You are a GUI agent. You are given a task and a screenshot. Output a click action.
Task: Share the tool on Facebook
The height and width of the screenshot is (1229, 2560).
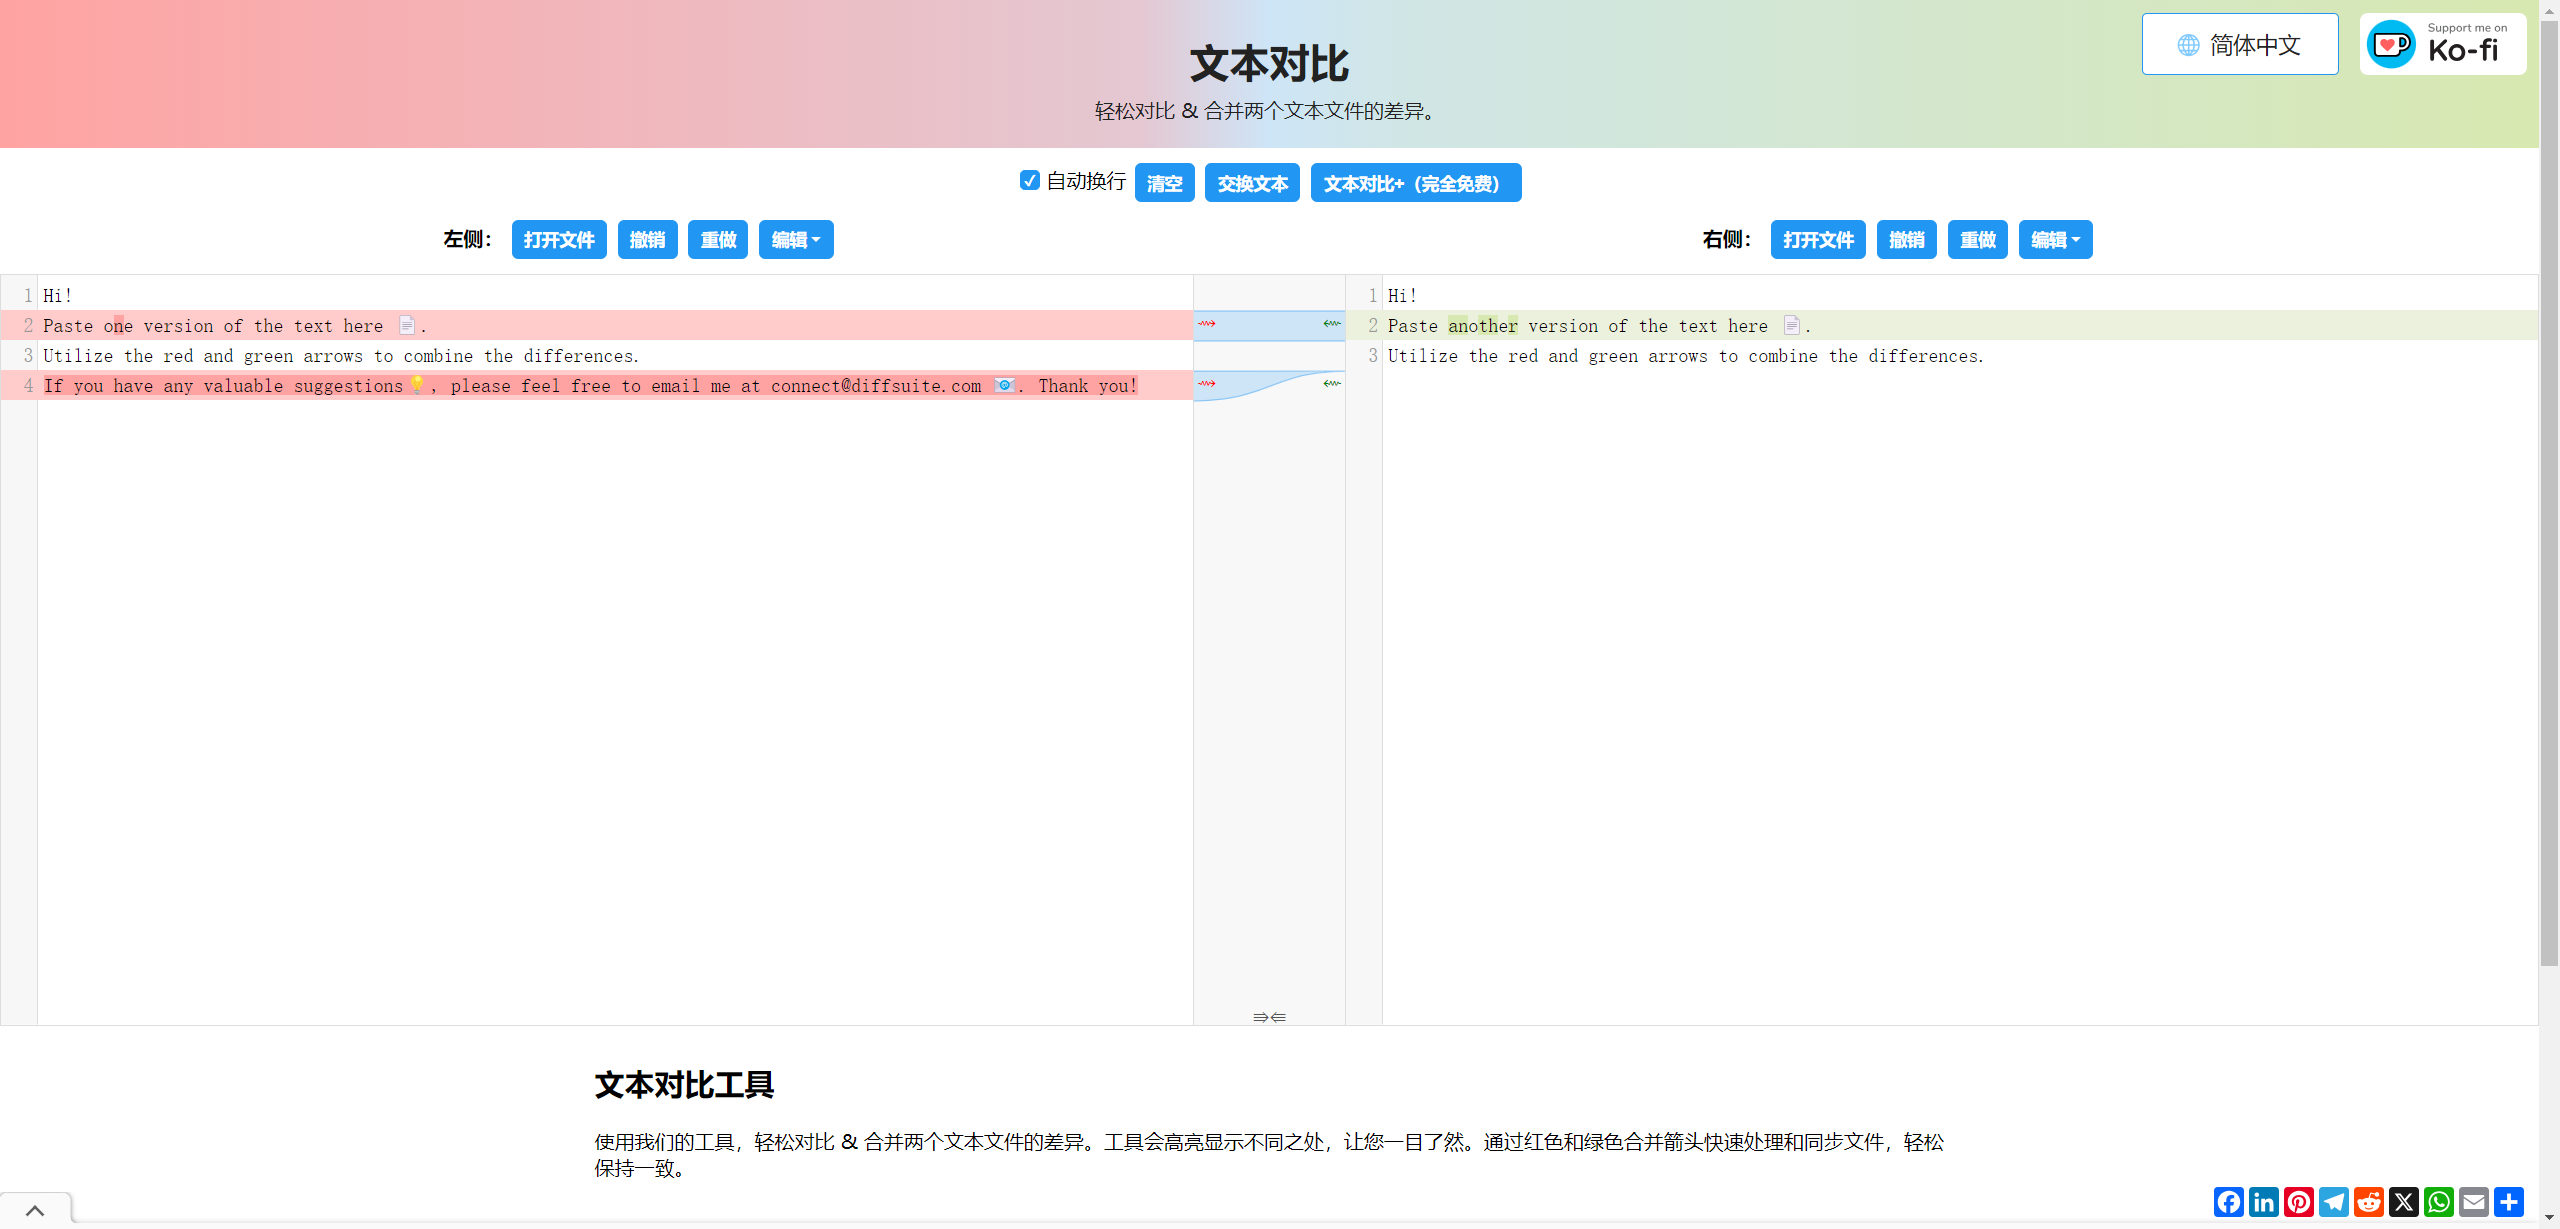[2228, 1202]
